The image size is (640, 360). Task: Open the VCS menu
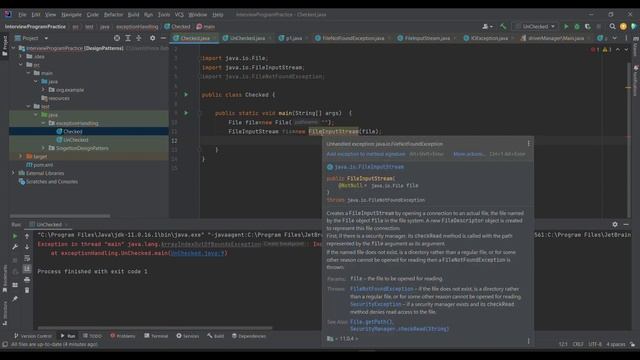click(179, 14)
